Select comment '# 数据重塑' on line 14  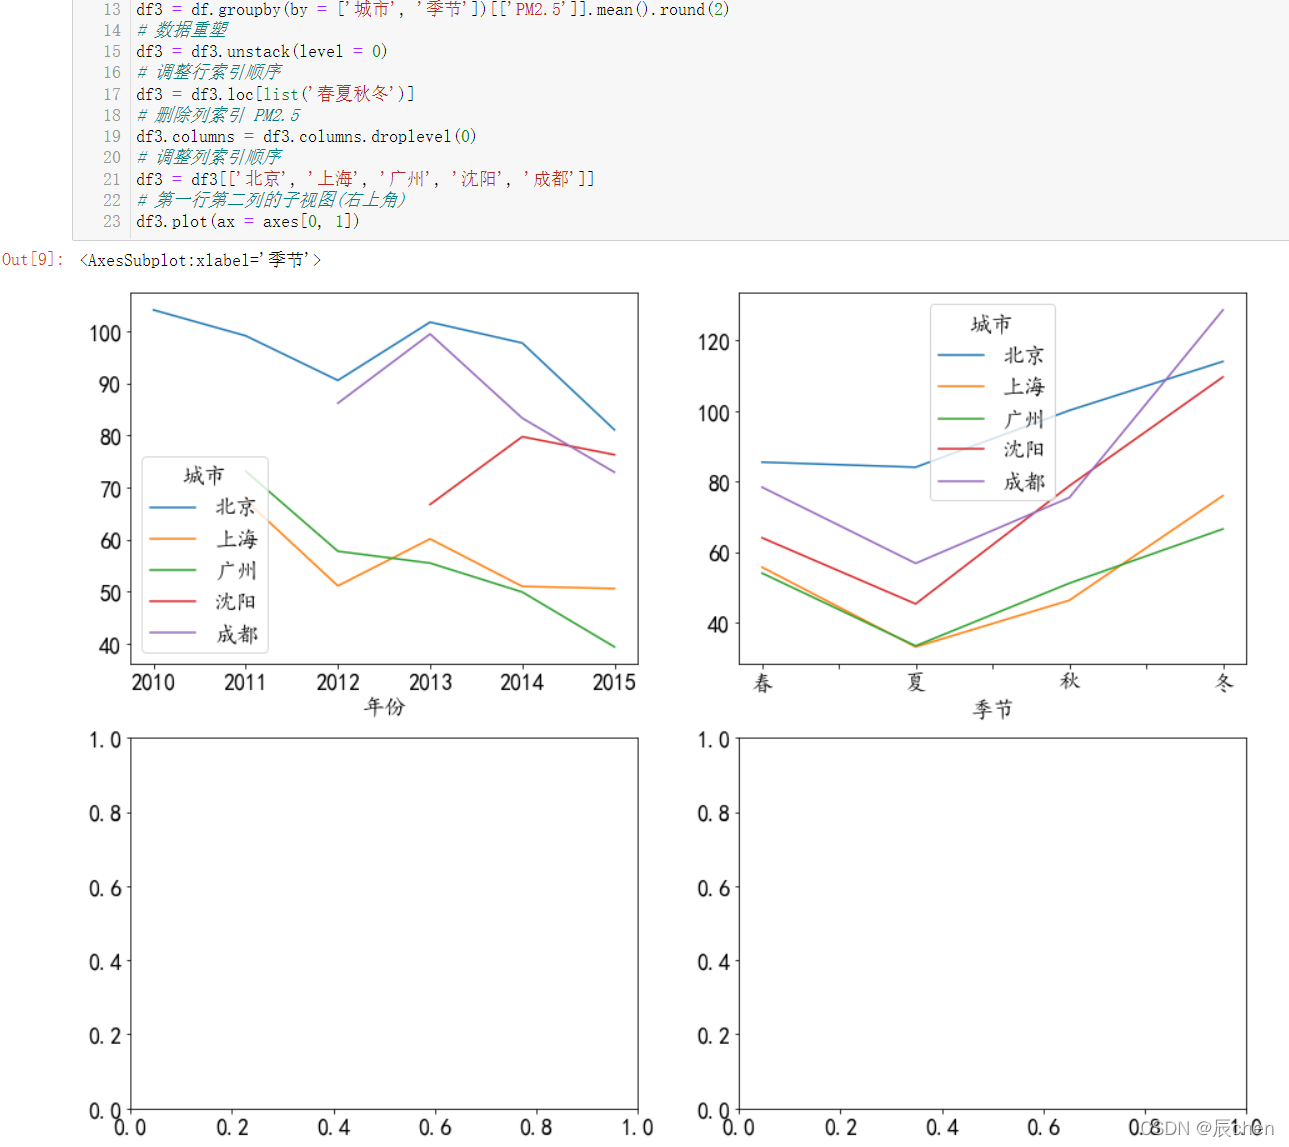coord(182,30)
